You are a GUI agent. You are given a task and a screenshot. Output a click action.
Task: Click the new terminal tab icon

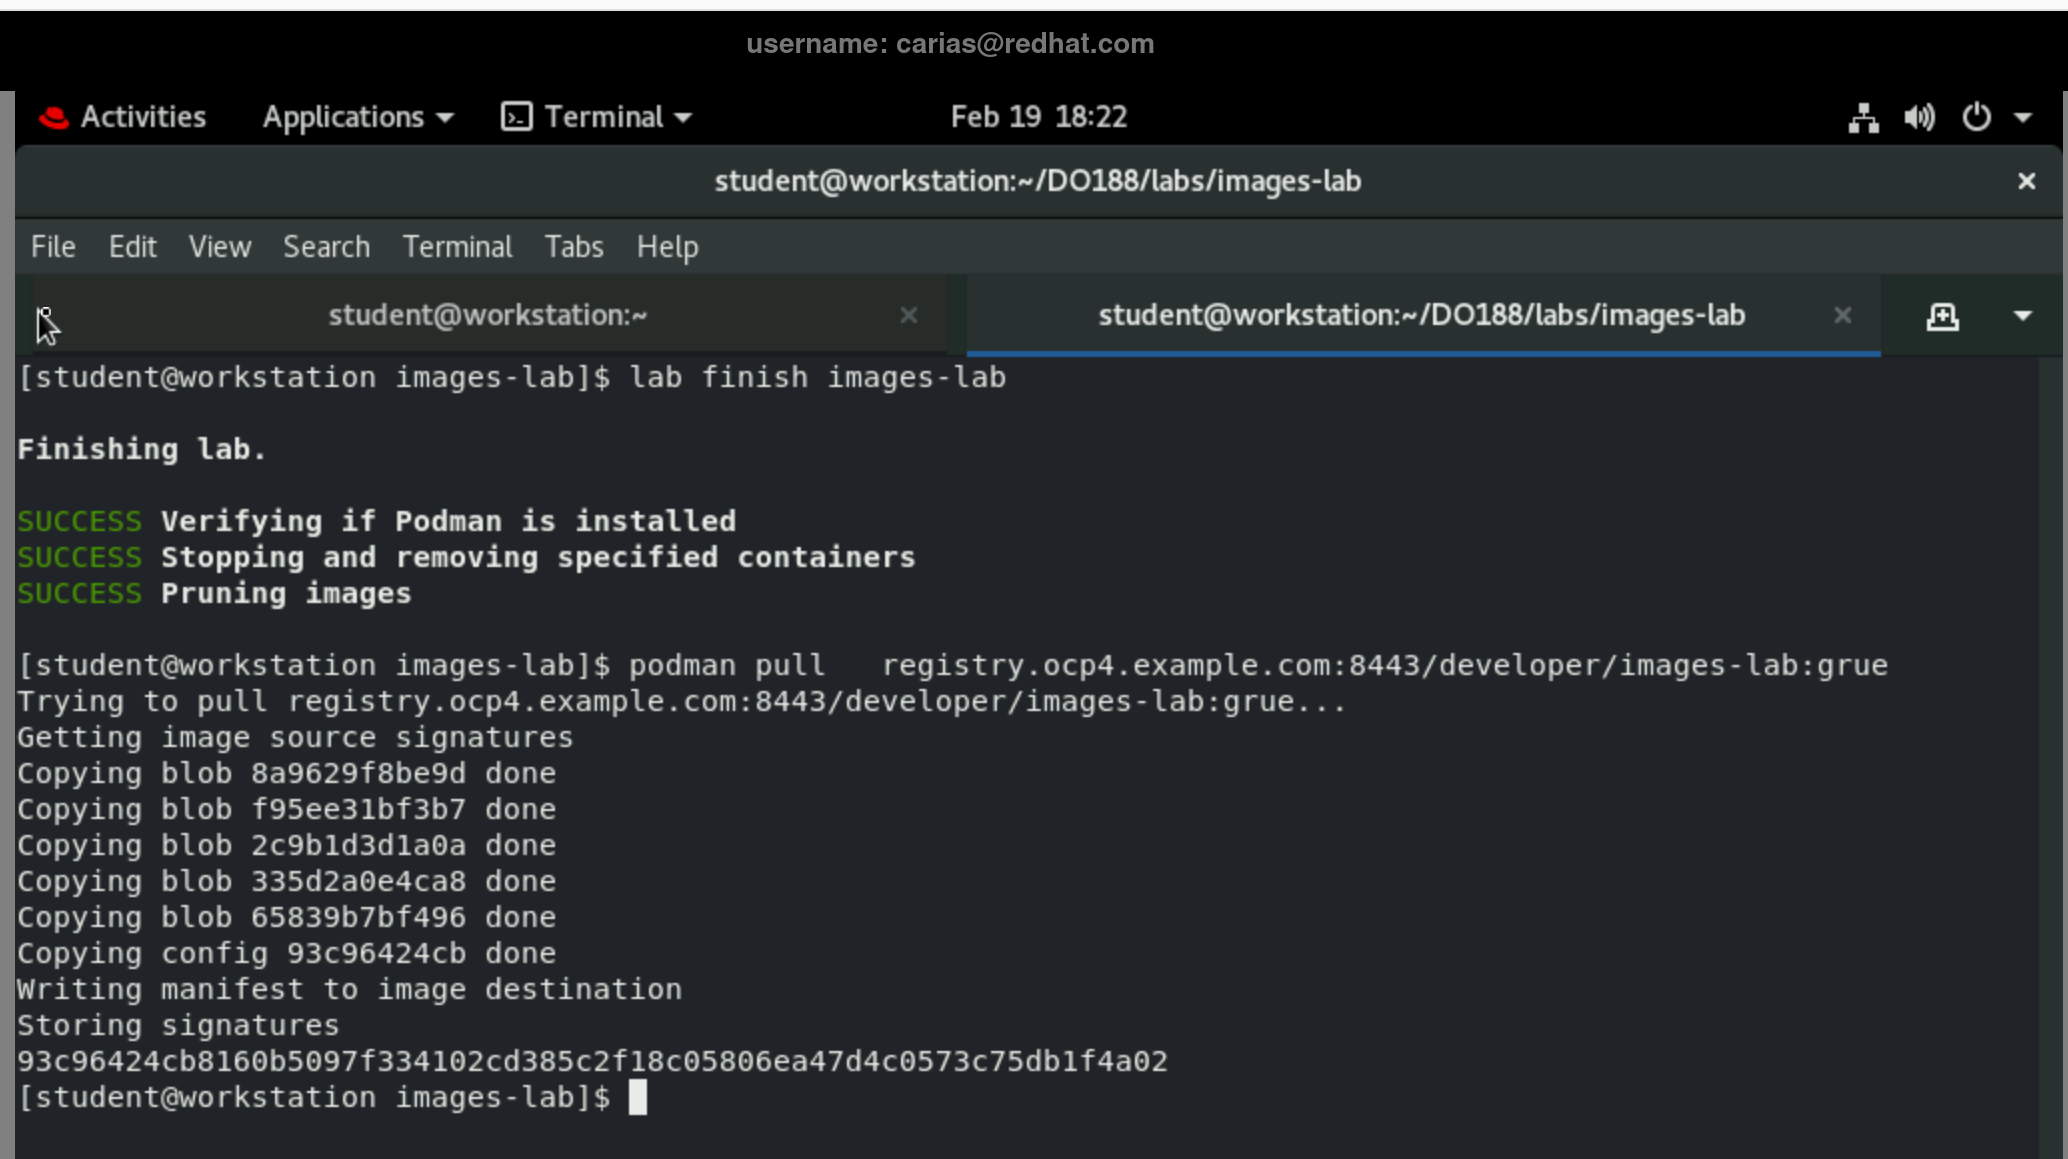coord(1942,317)
